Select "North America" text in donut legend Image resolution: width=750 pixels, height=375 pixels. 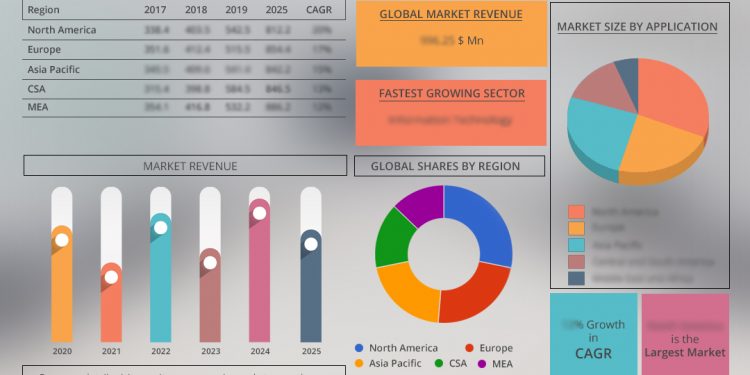[x=403, y=348]
